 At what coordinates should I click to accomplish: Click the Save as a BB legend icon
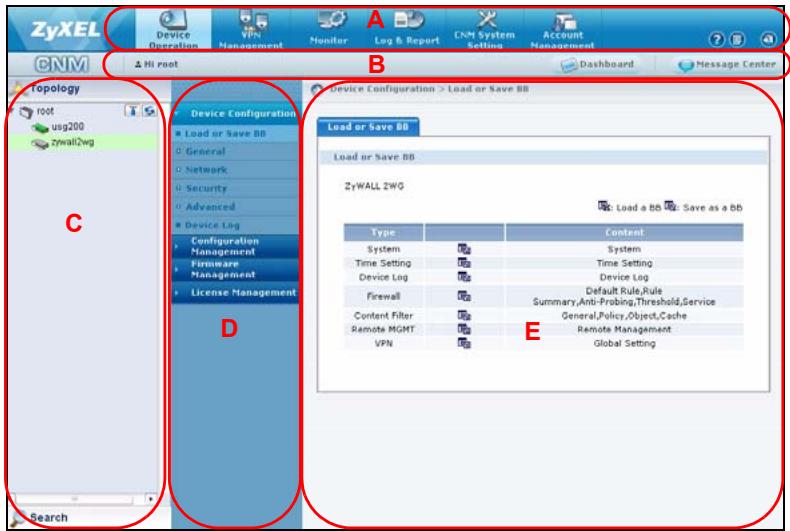coord(671,206)
